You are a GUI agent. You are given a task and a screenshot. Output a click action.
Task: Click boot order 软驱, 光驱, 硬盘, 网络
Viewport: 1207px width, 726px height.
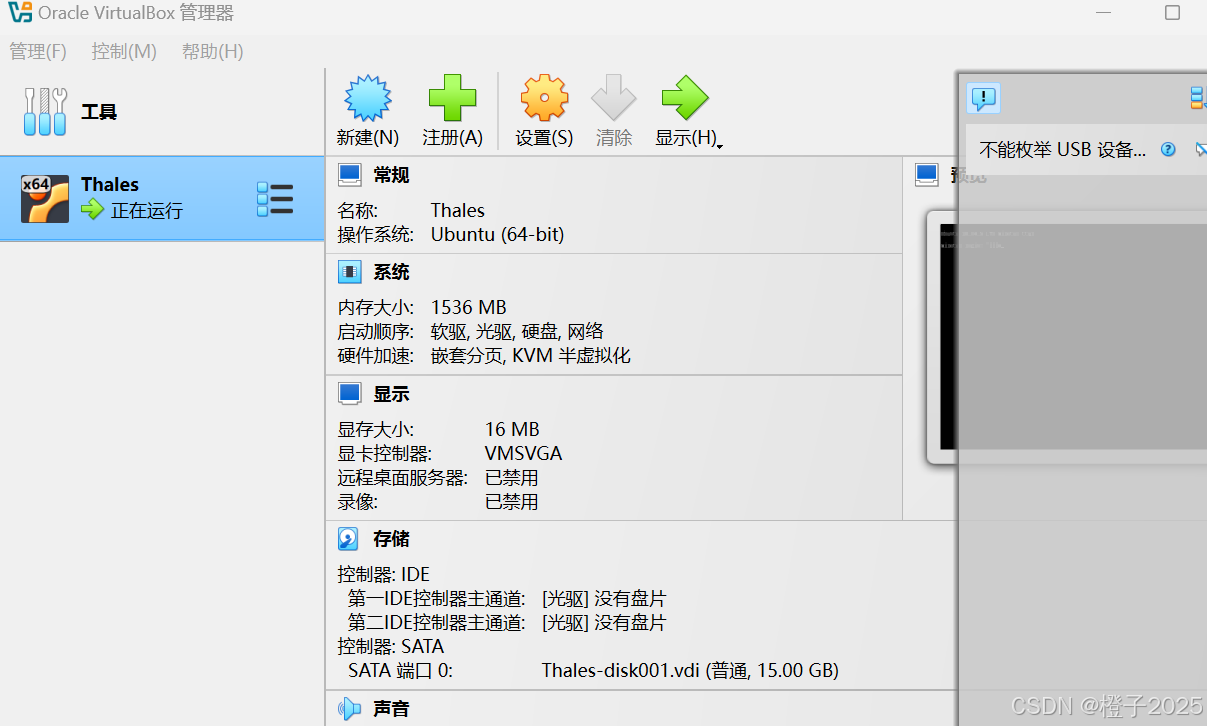click(x=517, y=331)
